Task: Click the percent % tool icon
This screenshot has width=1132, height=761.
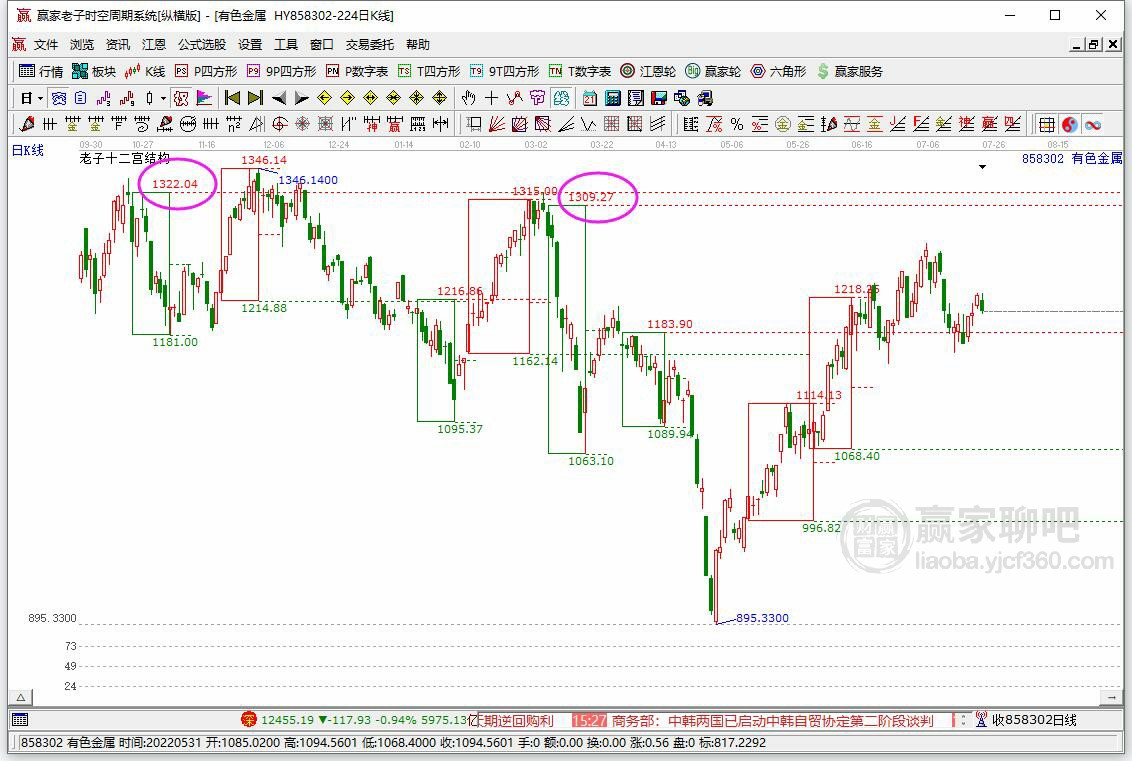Action: 736,124
